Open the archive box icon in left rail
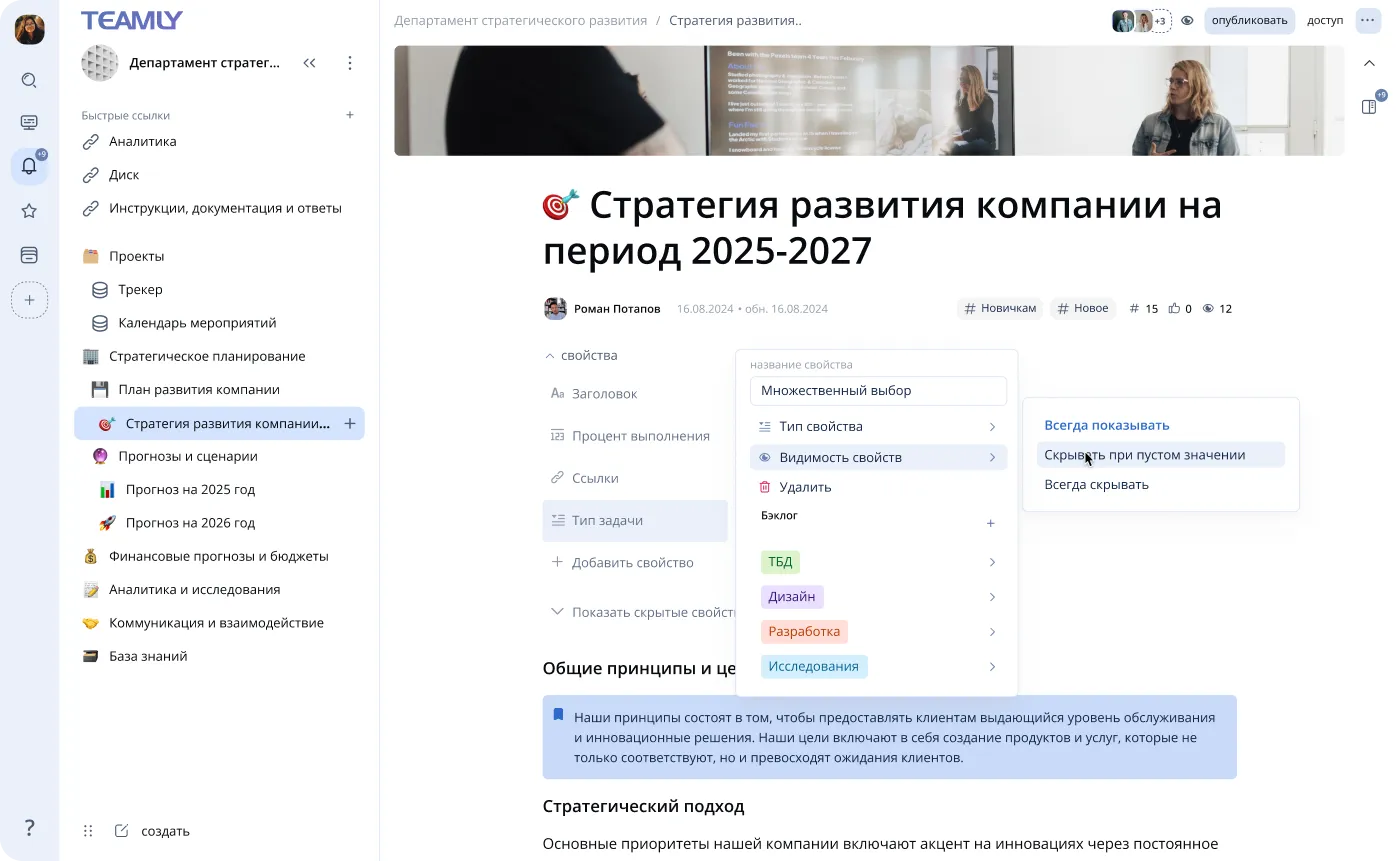Image resolution: width=1400 pixels, height=861 pixels. 29,255
